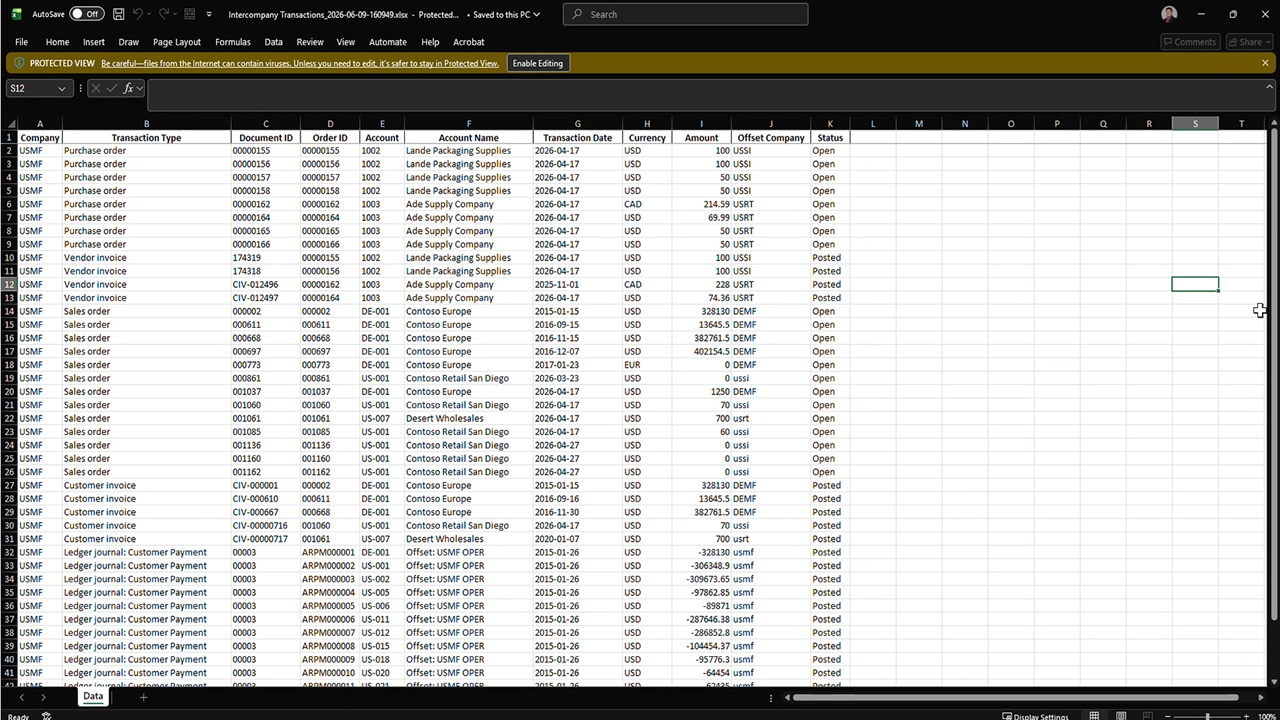
Task: Open Display Settings in status bar
Action: [x=1034, y=716]
